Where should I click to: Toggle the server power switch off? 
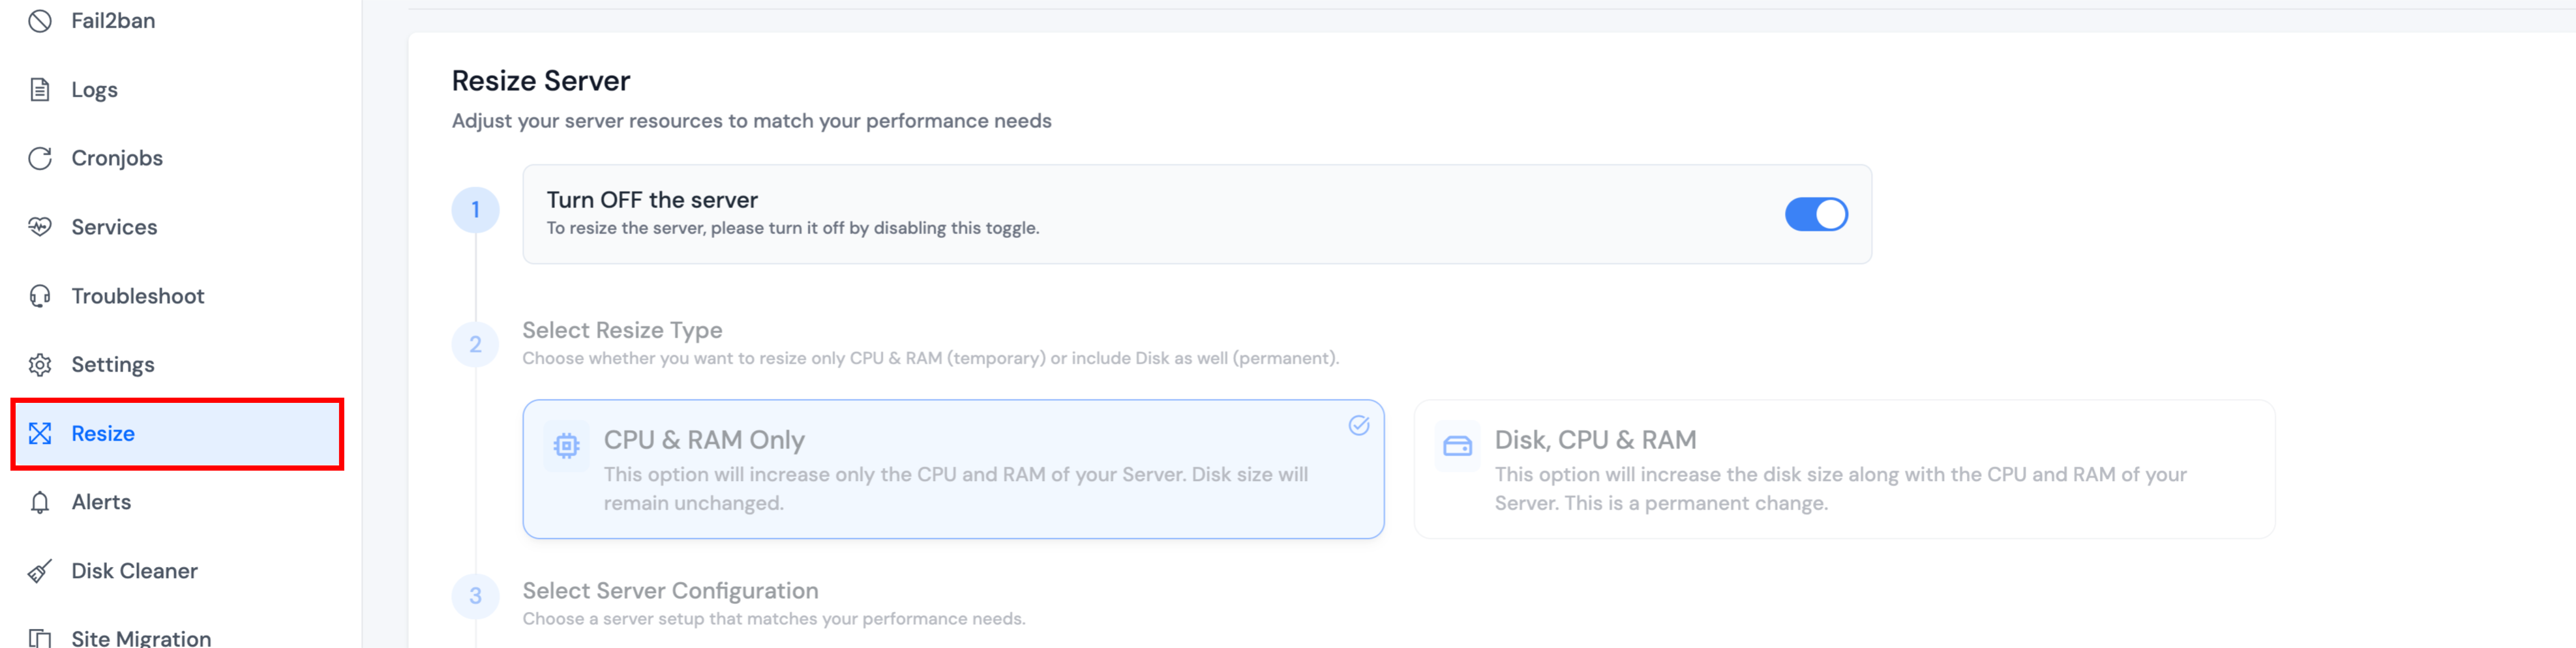[1816, 214]
